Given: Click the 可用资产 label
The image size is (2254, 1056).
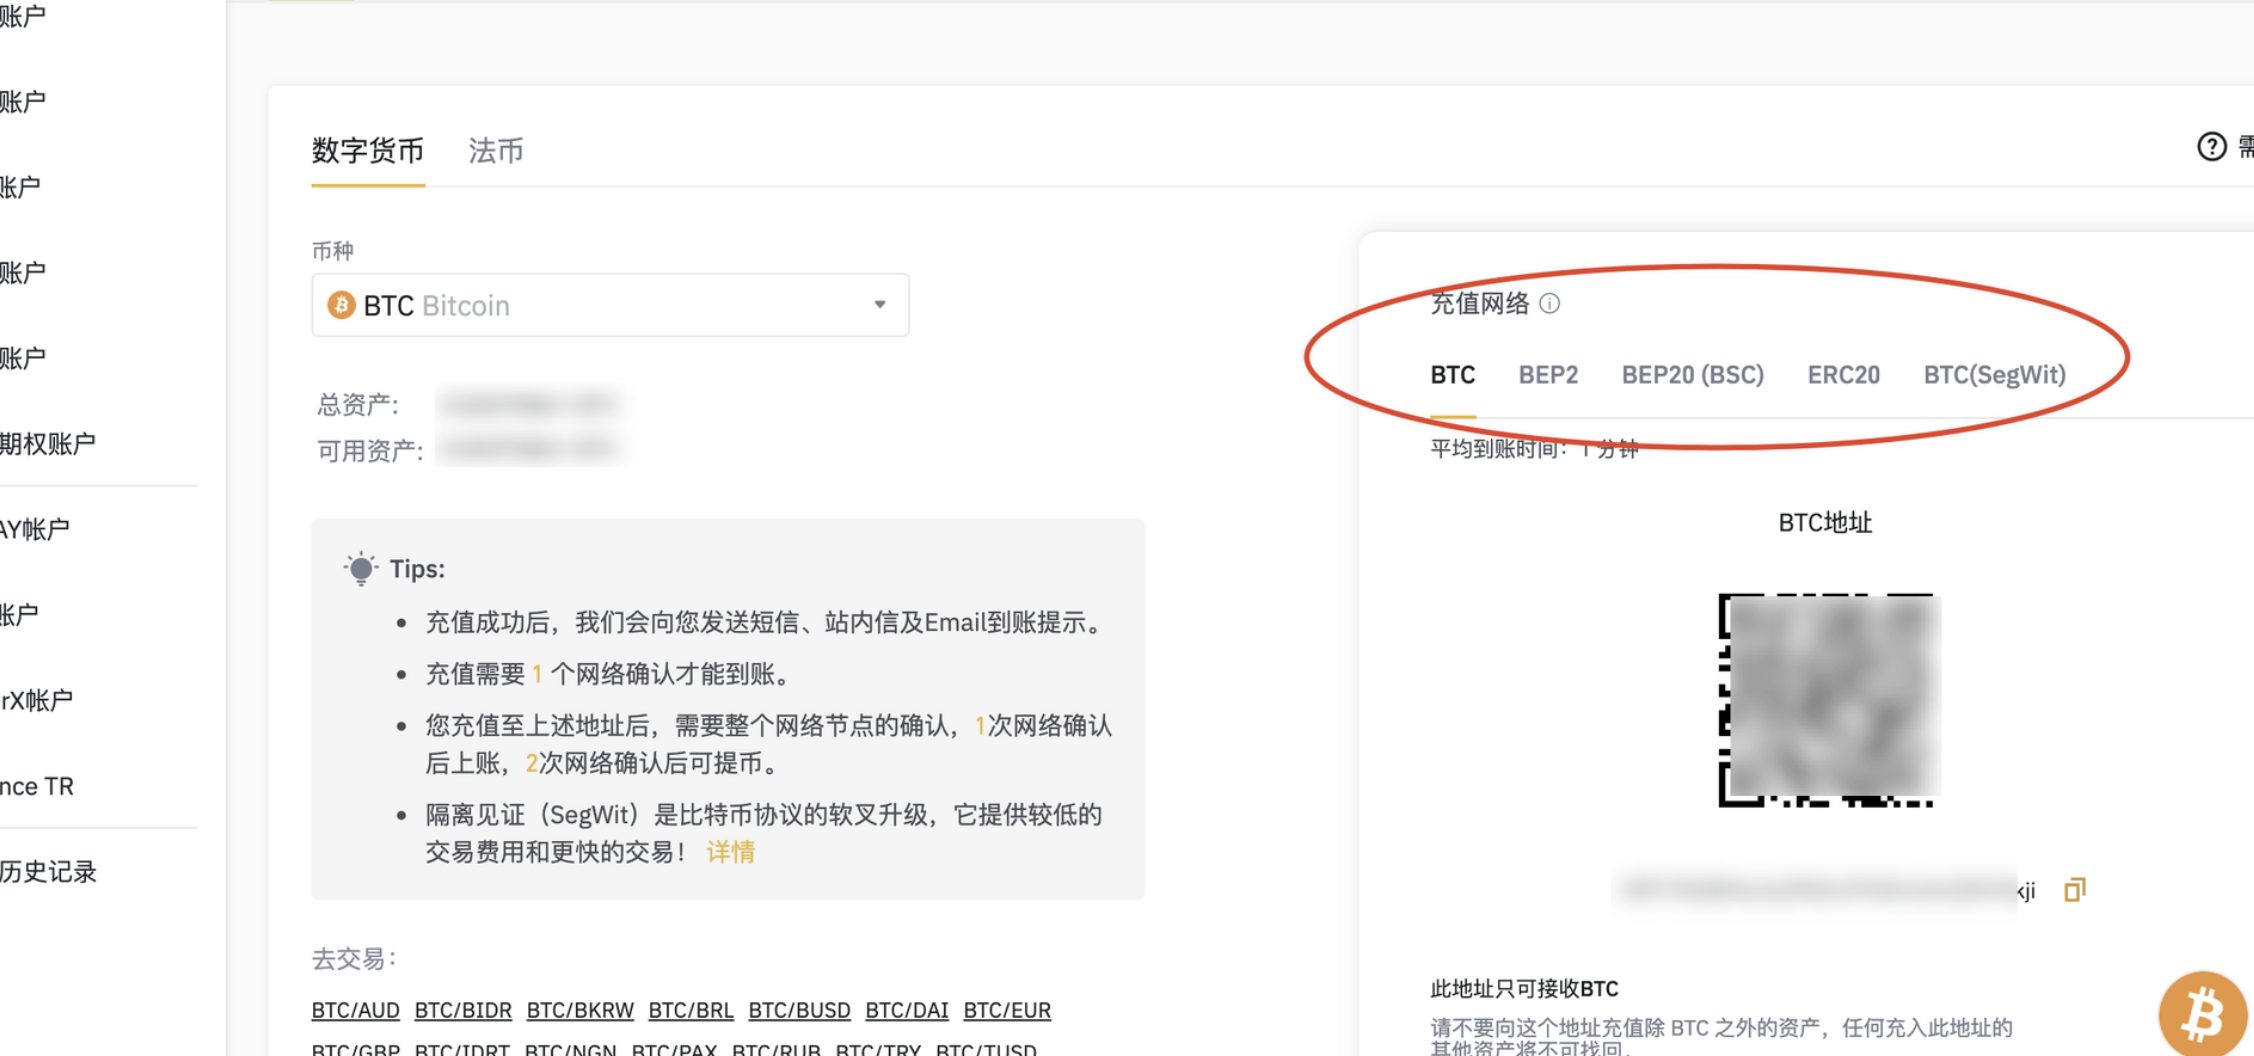Looking at the screenshot, I should [370, 451].
